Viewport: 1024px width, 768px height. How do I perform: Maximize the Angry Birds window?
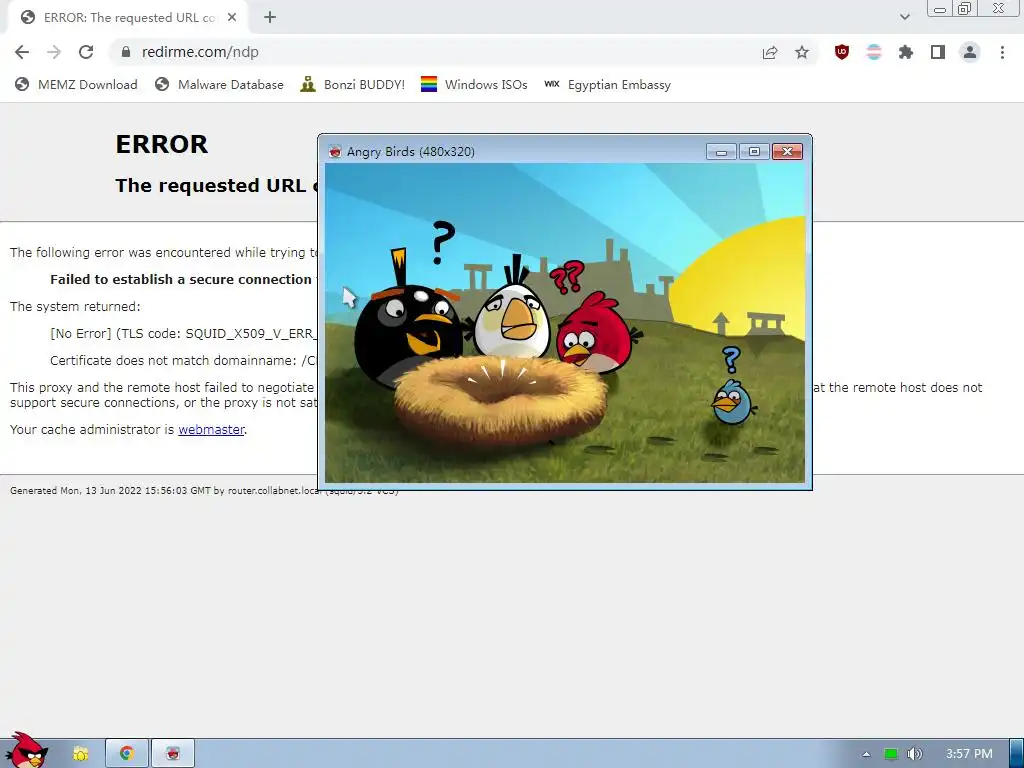[x=754, y=152]
